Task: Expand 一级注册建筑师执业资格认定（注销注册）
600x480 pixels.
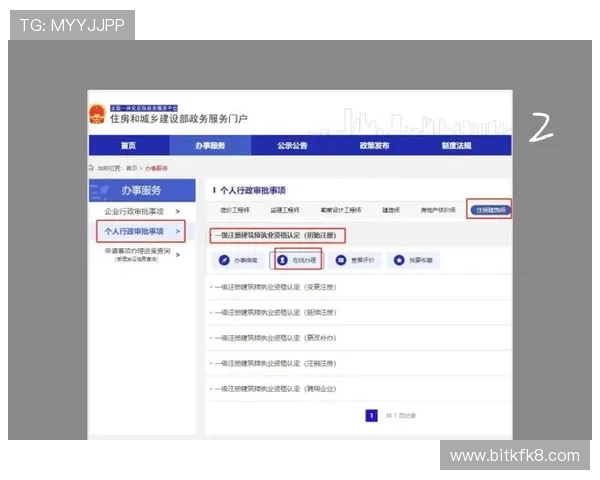Action: click(x=275, y=363)
